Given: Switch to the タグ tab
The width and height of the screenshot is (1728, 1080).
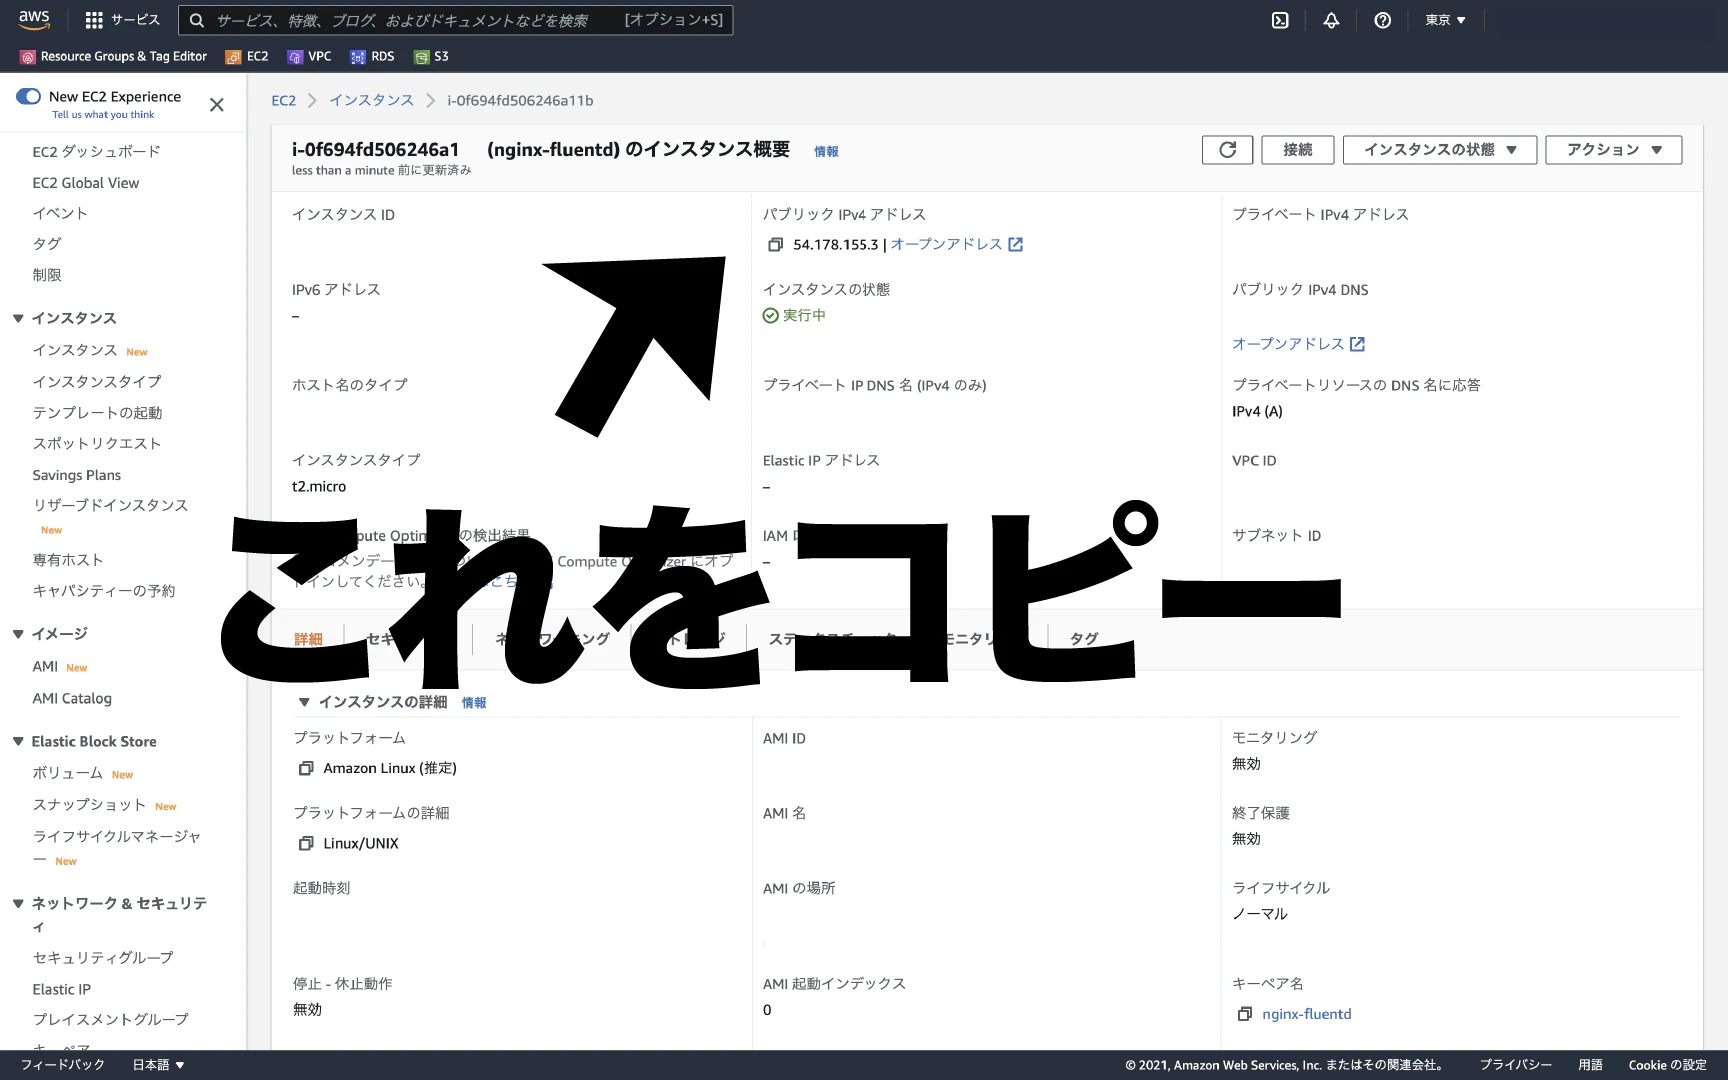Looking at the screenshot, I should [1084, 639].
